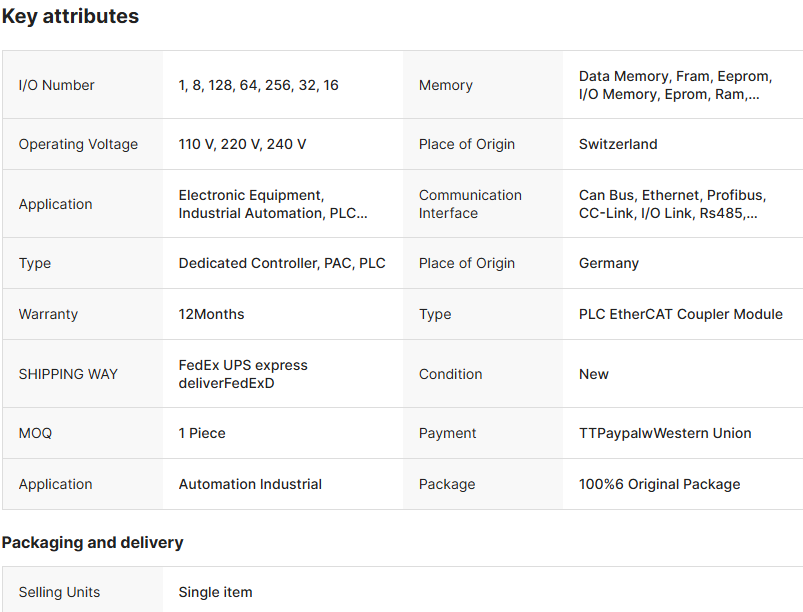Select the Communication Interface label
The image size is (803, 612).
[470, 204]
